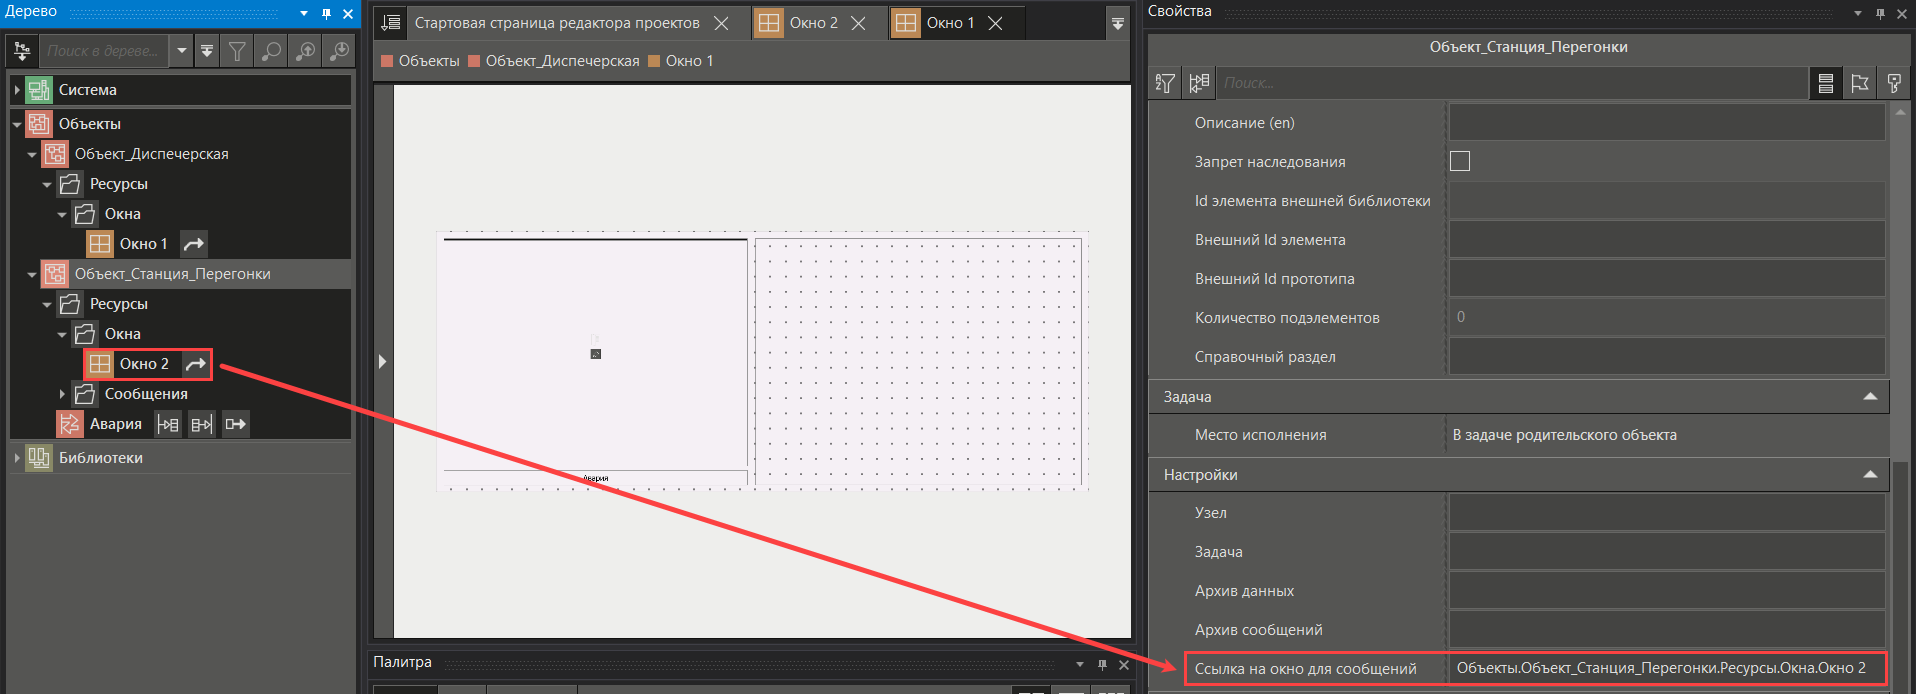Expand the Сообщения folder in the tree

pyautogui.click(x=62, y=394)
